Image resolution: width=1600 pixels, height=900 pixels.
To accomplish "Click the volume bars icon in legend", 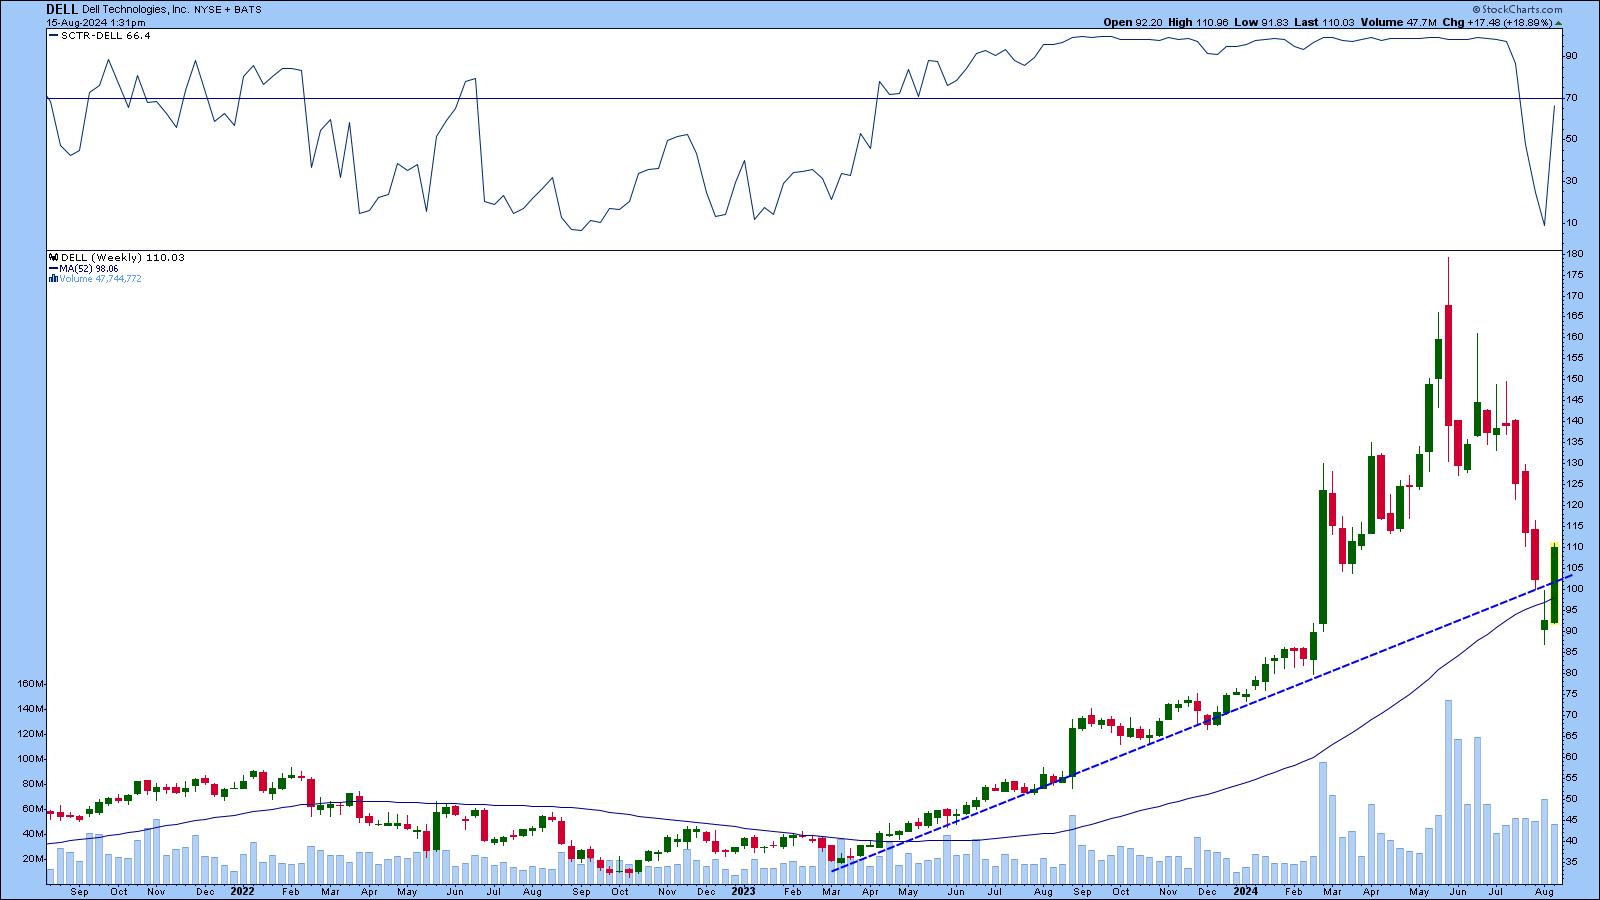I will click(52, 279).
